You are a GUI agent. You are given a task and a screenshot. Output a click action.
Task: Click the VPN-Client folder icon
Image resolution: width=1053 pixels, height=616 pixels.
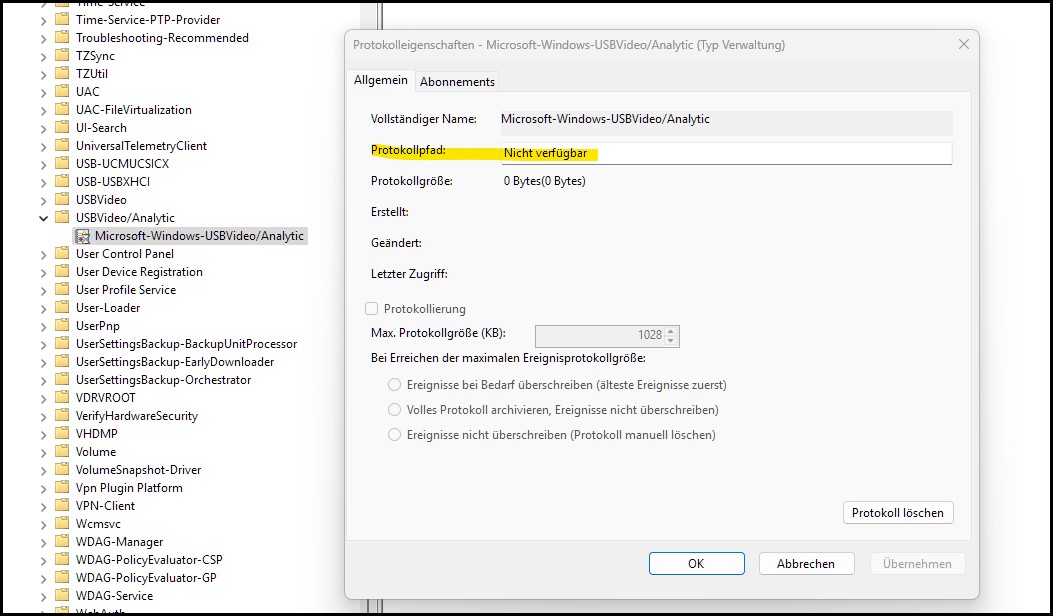pyautogui.click(x=62, y=505)
